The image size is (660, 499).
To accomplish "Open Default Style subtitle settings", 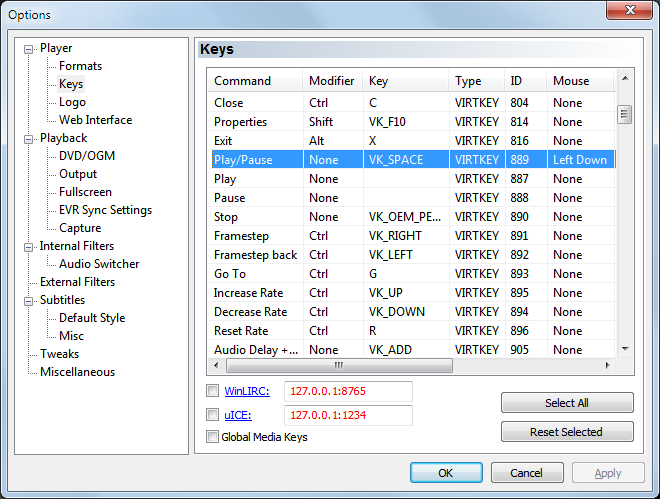I will [92, 318].
